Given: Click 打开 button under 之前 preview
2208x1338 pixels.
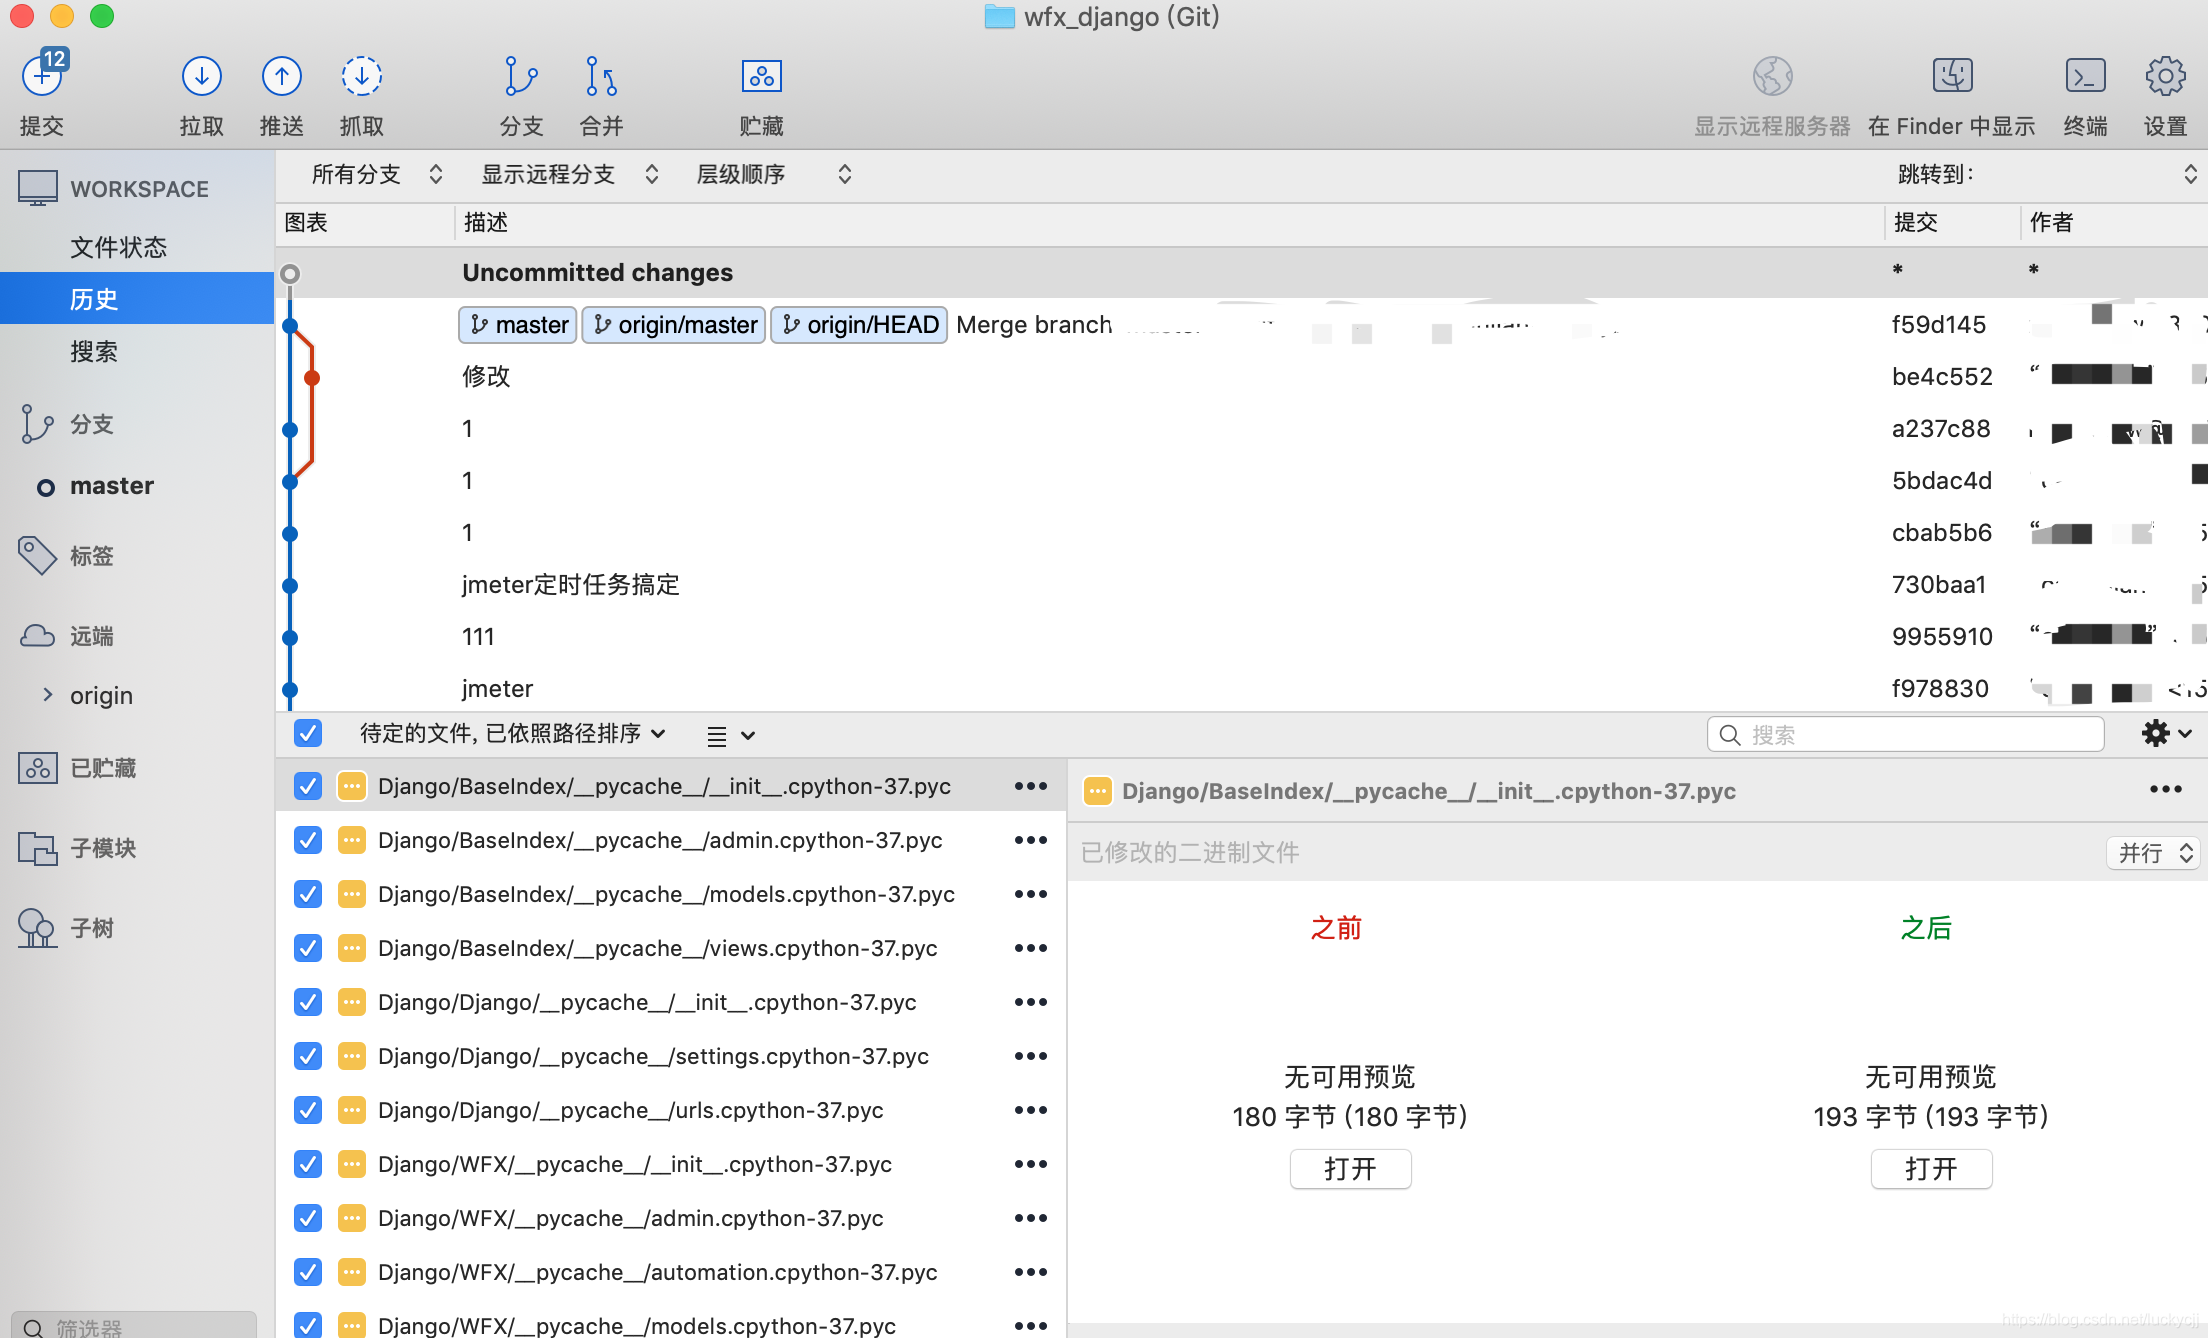Looking at the screenshot, I should tap(1350, 1168).
